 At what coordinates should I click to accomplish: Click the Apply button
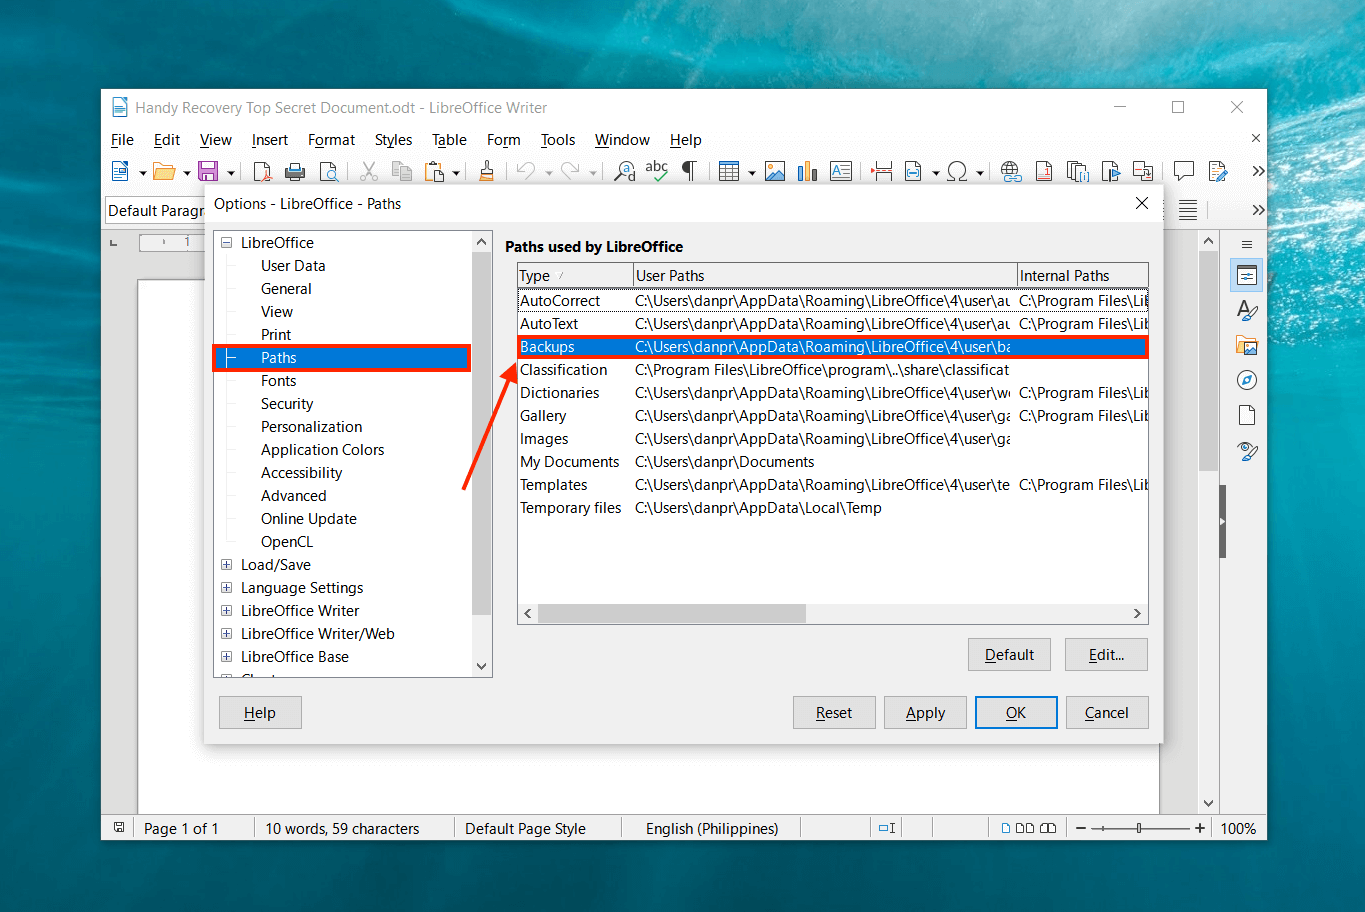(x=925, y=713)
